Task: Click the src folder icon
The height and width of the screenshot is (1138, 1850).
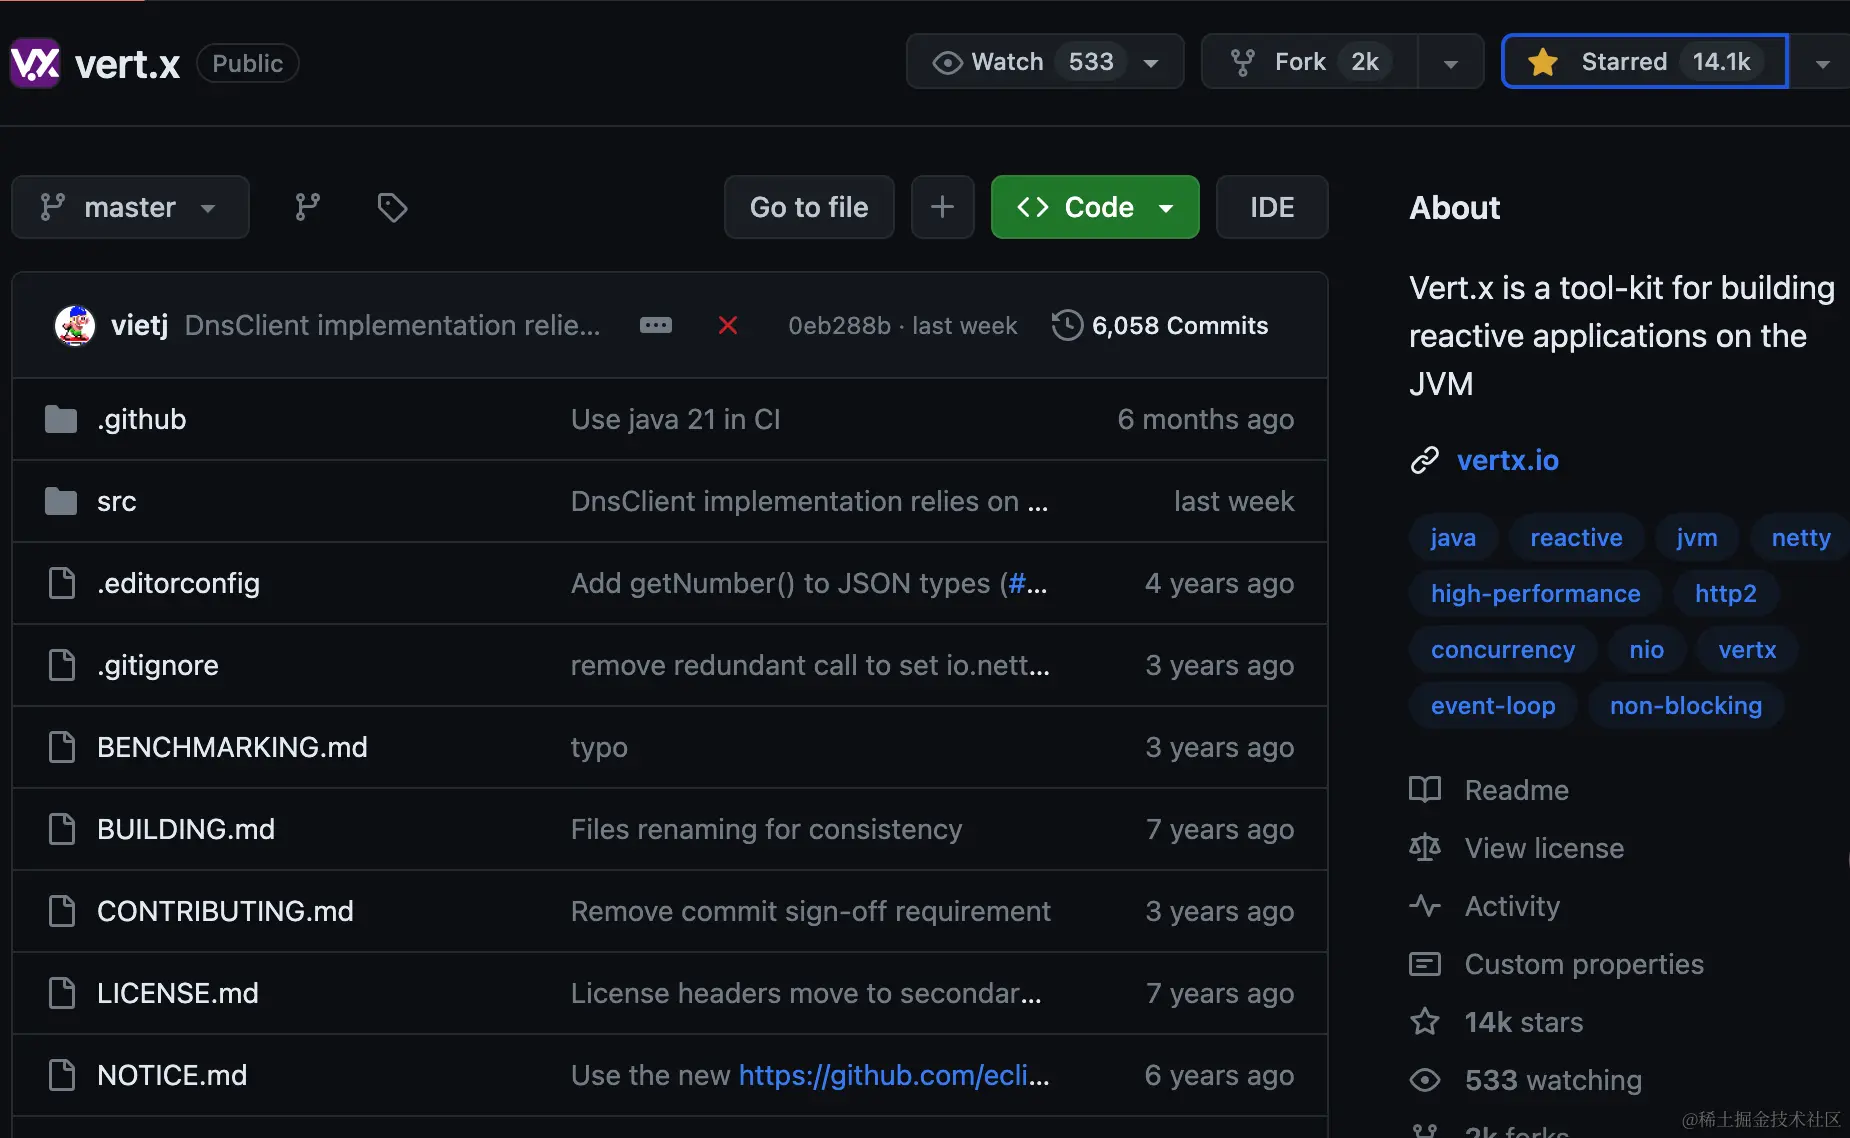Action: tap(61, 501)
